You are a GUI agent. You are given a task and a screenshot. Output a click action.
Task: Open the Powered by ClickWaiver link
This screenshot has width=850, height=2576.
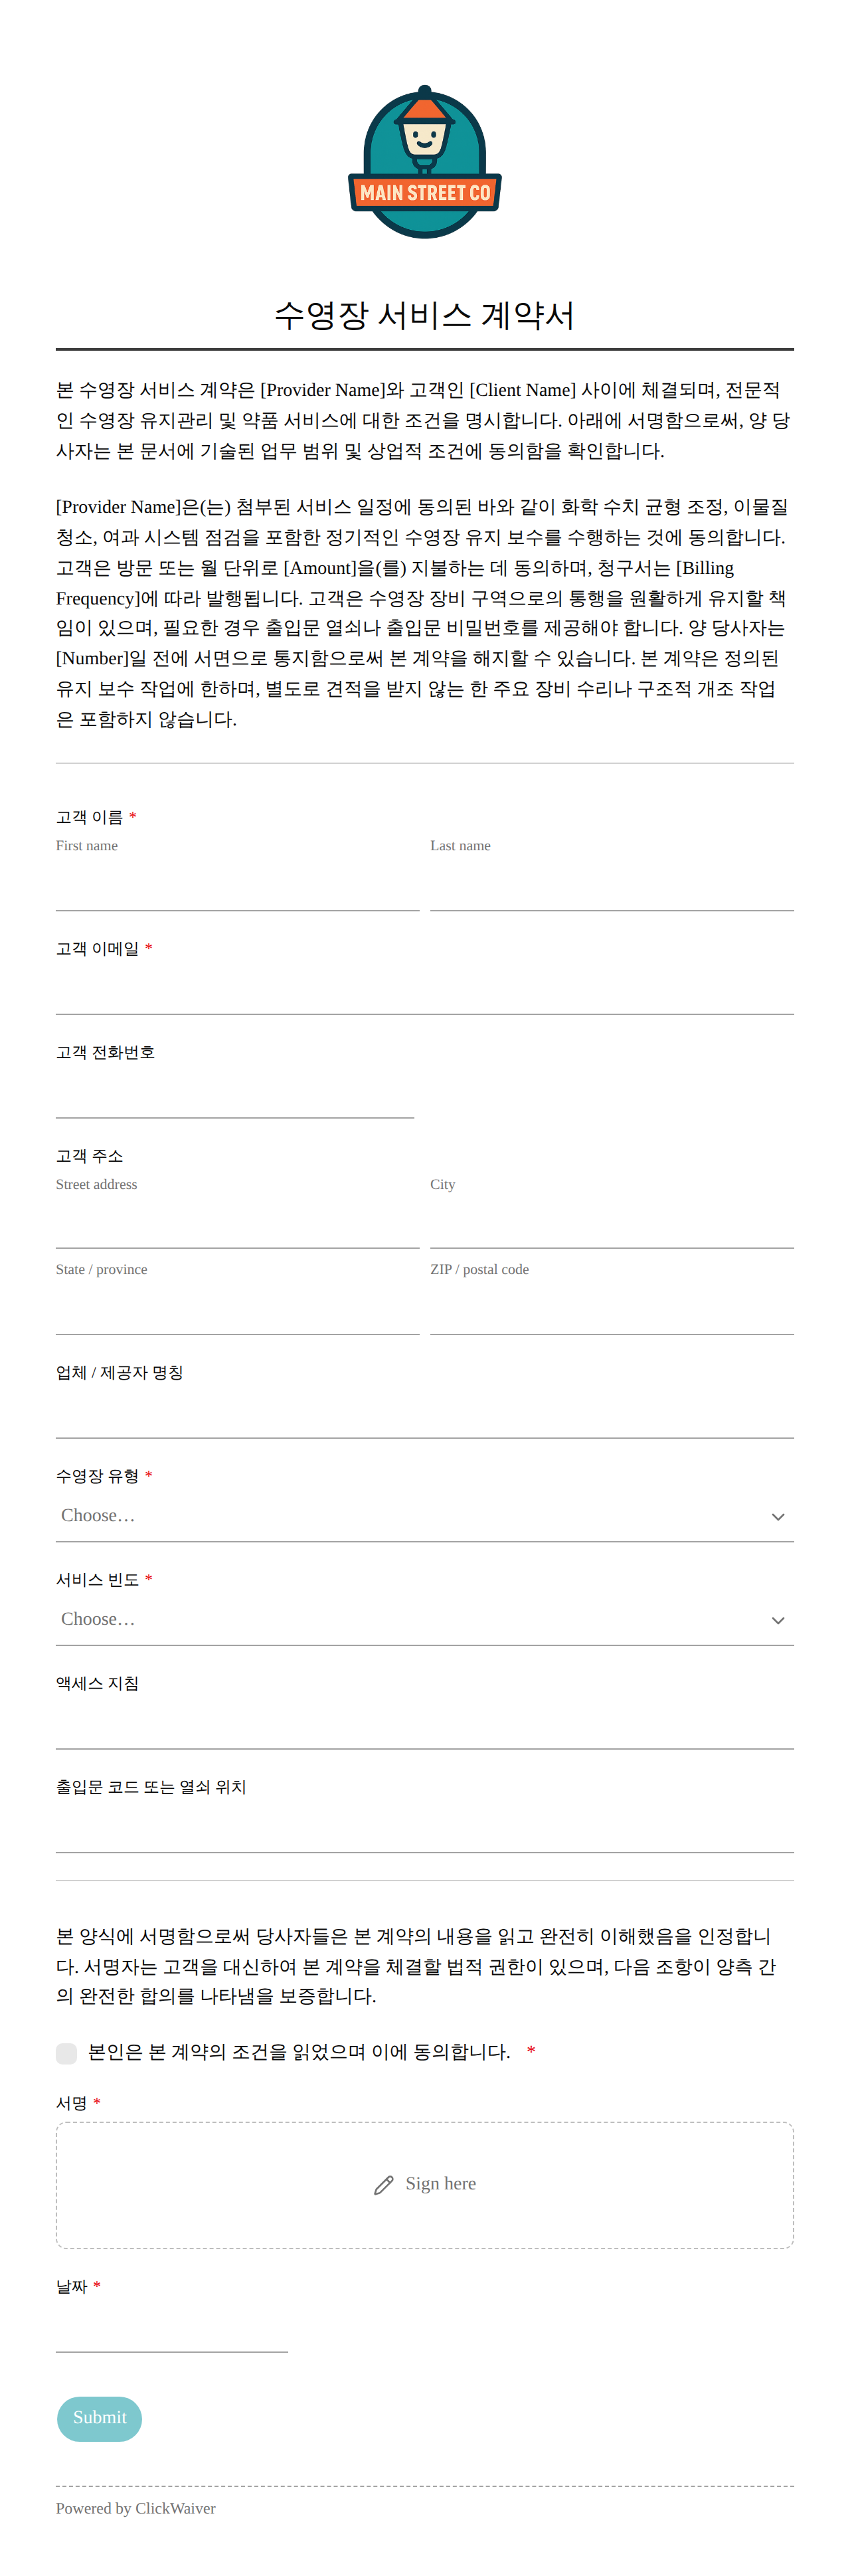point(136,2507)
